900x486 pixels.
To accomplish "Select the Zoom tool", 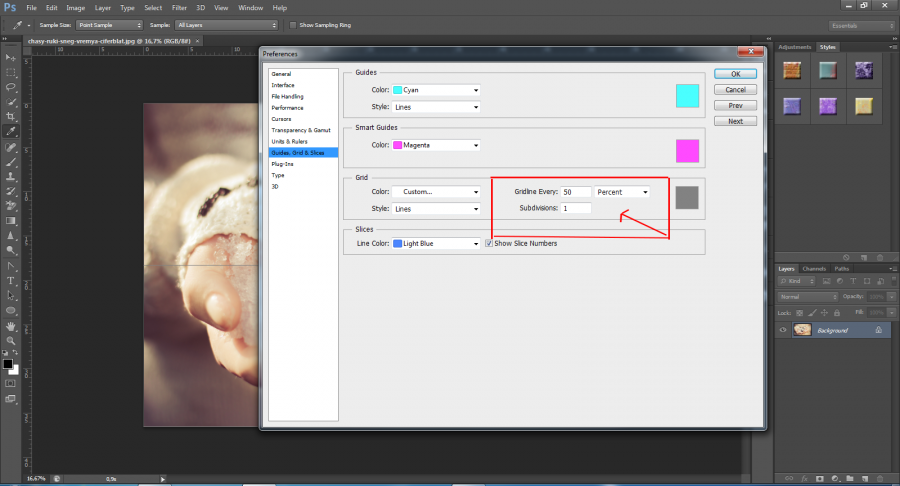I will (11, 340).
